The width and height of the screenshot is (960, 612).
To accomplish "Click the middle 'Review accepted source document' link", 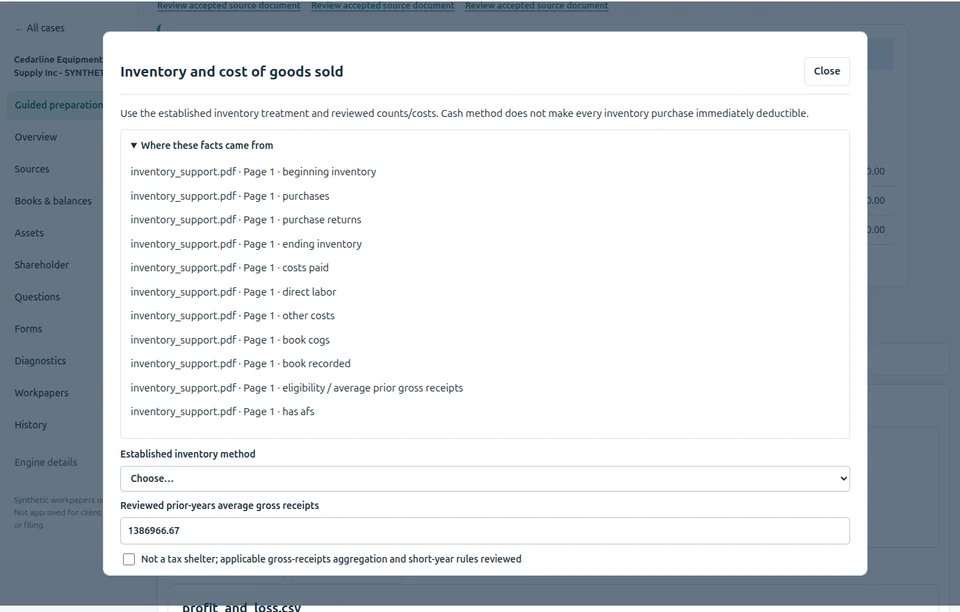I will pyautogui.click(x=383, y=6).
